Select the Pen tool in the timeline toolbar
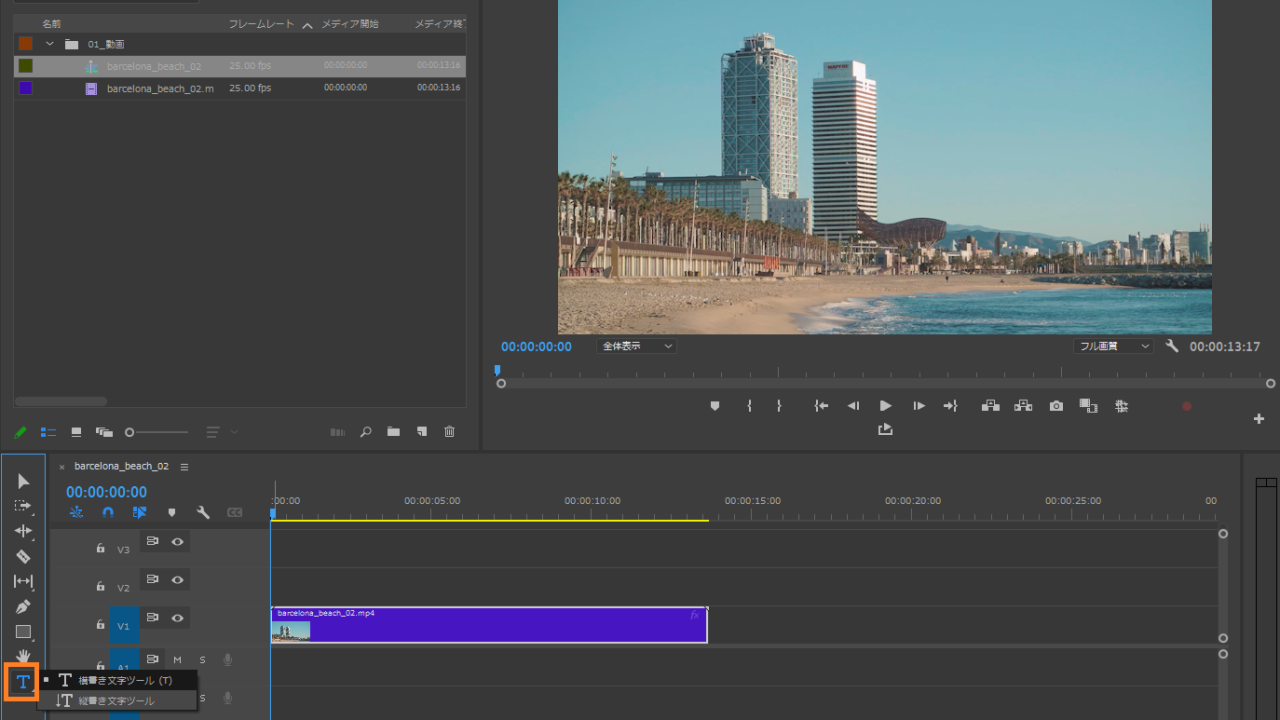Screen dimensions: 1280x720 point(23,606)
